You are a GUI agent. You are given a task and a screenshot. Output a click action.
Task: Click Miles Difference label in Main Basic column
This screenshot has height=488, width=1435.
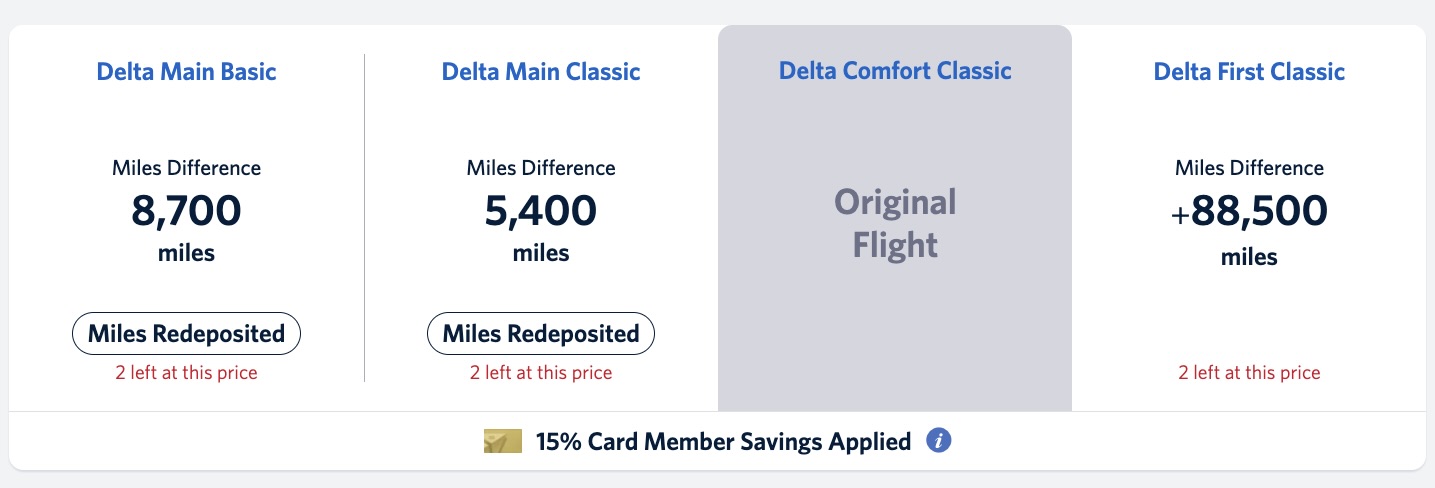point(186,168)
